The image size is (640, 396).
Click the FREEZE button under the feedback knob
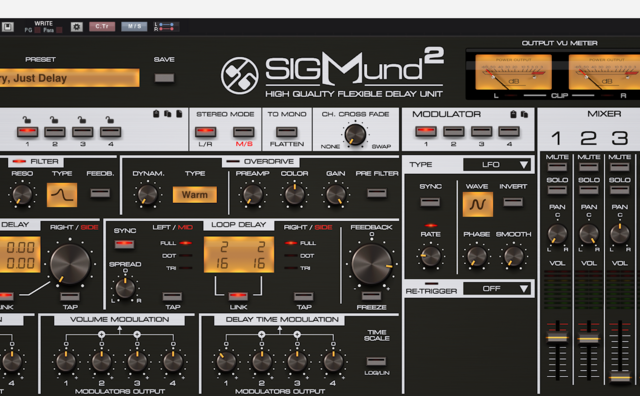(x=371, y=296)
